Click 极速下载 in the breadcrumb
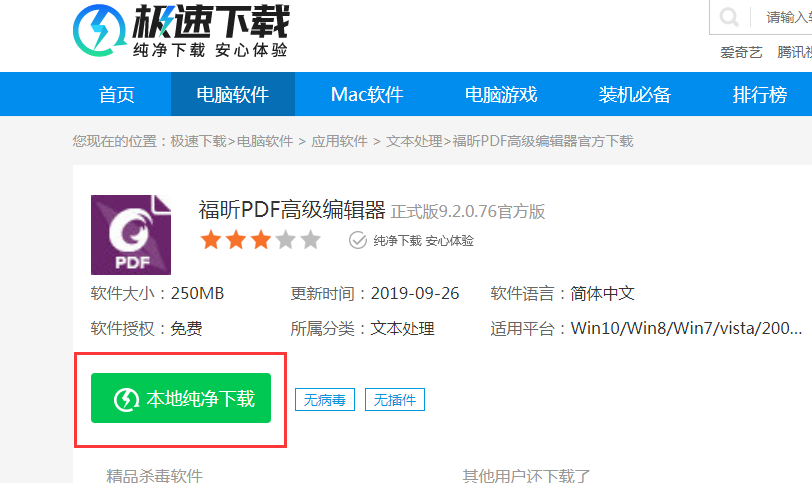Image resolution: width=812 pixels, height=483 pixels. [x=198, y=141]
